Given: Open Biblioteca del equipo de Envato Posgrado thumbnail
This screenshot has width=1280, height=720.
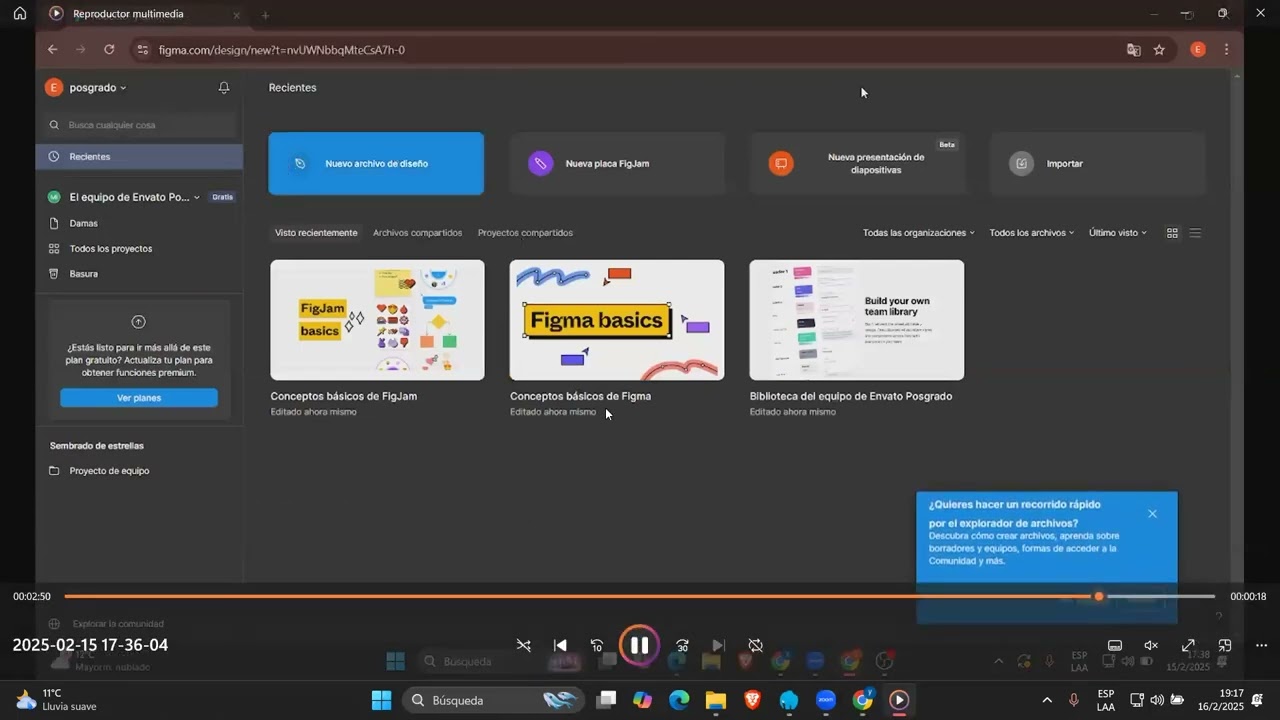Looking at the screenshot, I should [x=857, y=320].
